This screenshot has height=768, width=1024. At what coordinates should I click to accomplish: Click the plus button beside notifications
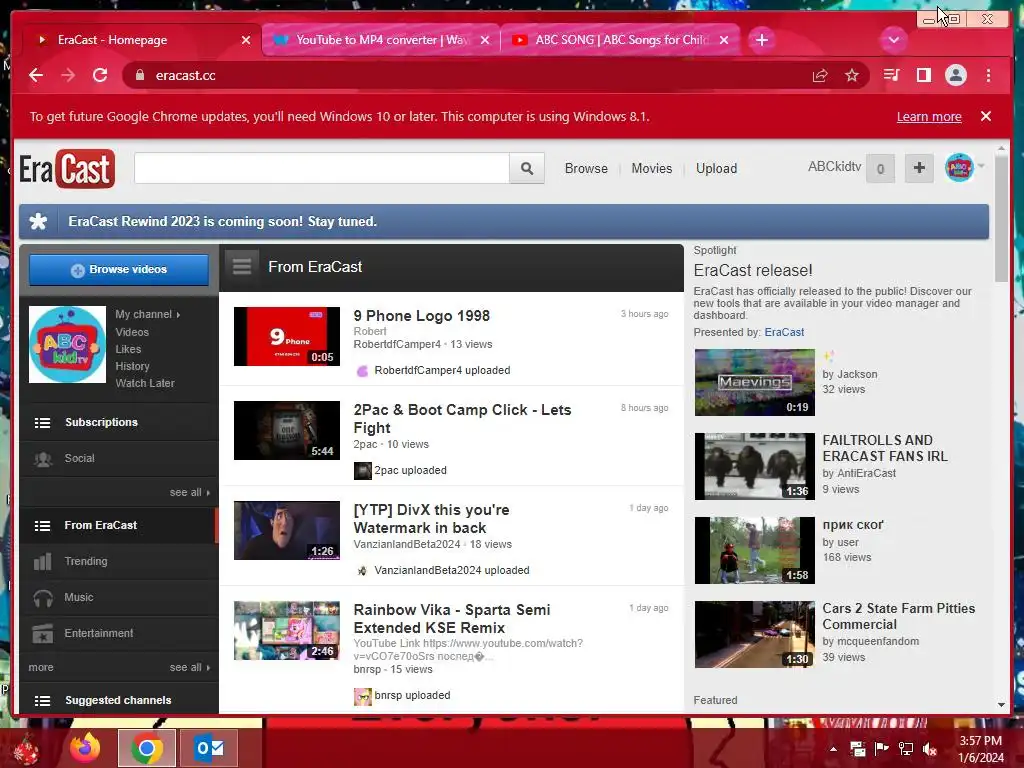pos(919,168)
